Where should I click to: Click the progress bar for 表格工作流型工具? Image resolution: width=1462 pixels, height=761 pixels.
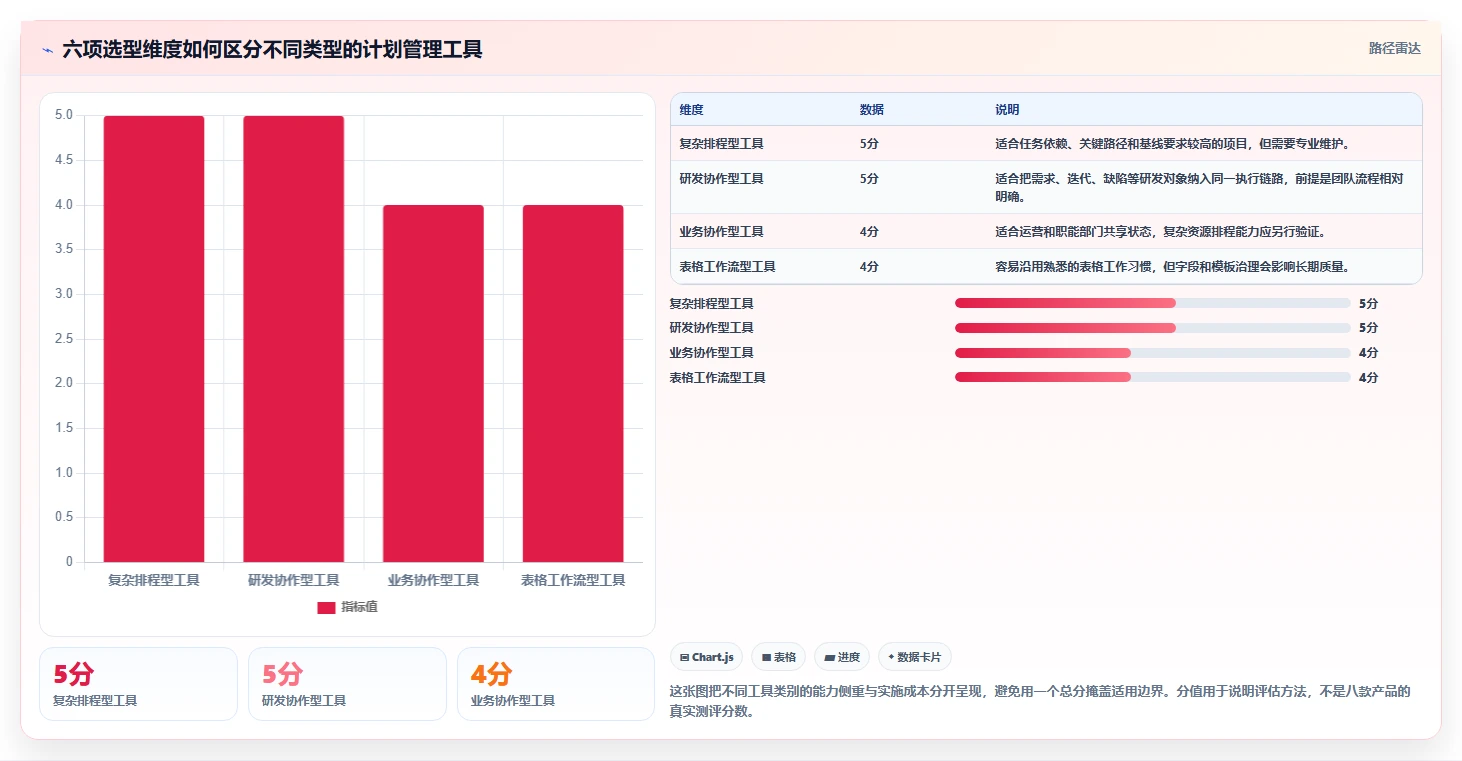coord(1152,377)
